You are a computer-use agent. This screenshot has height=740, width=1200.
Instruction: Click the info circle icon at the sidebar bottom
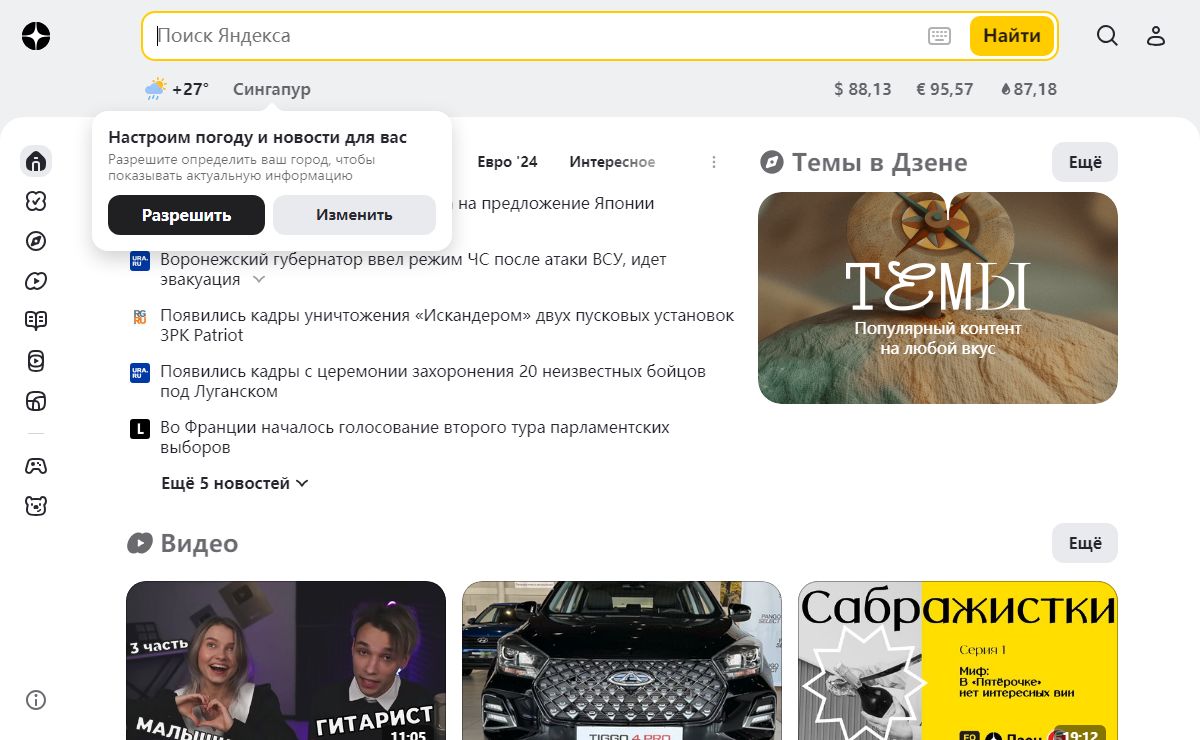tap(36, 700)
